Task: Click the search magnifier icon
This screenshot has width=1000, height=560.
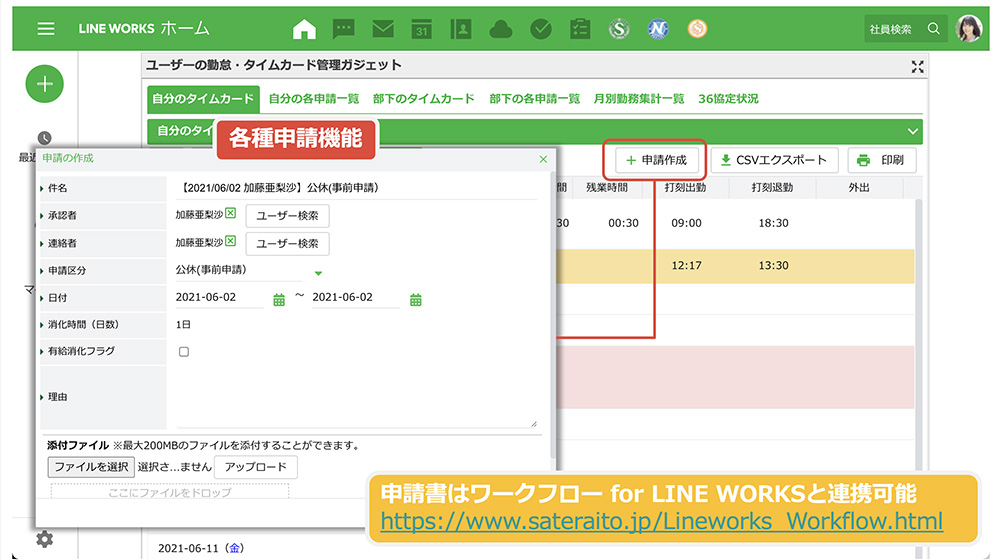Action: pyautogui.click(x=933, y=29)
